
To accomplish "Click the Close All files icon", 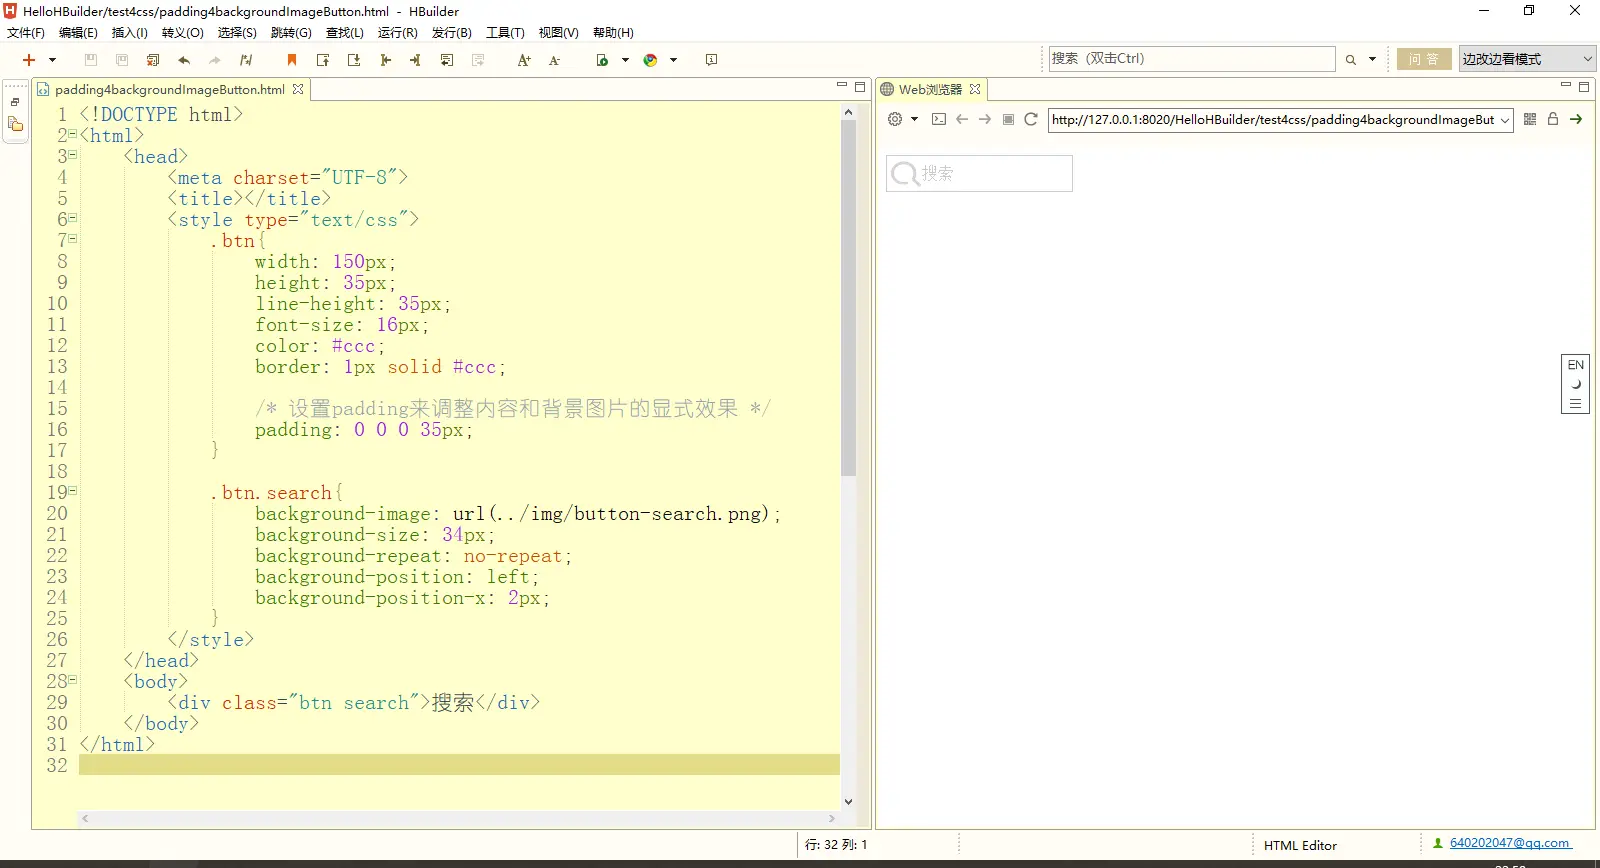I will [153, 60].
